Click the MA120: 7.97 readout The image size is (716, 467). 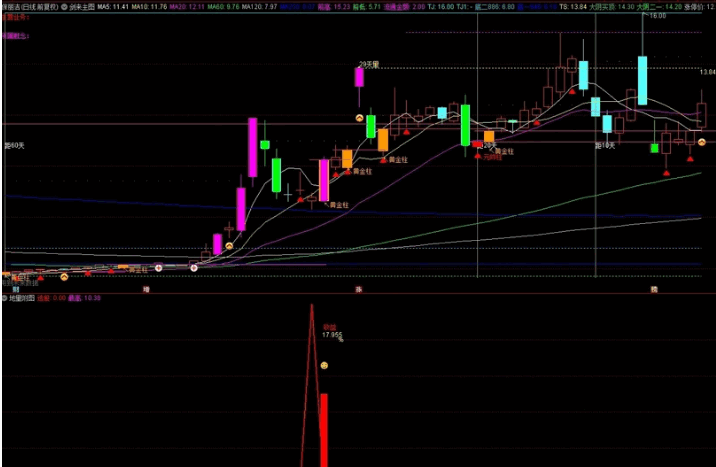(x=259, y=7)
